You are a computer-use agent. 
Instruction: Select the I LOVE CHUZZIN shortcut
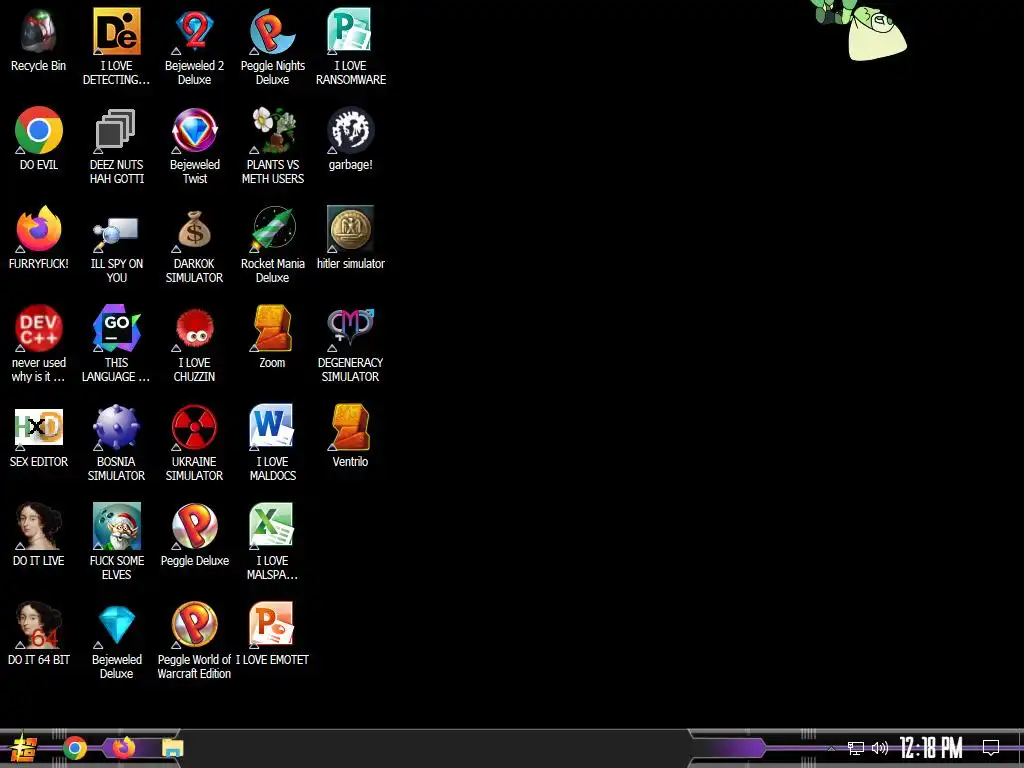[194, 328]
